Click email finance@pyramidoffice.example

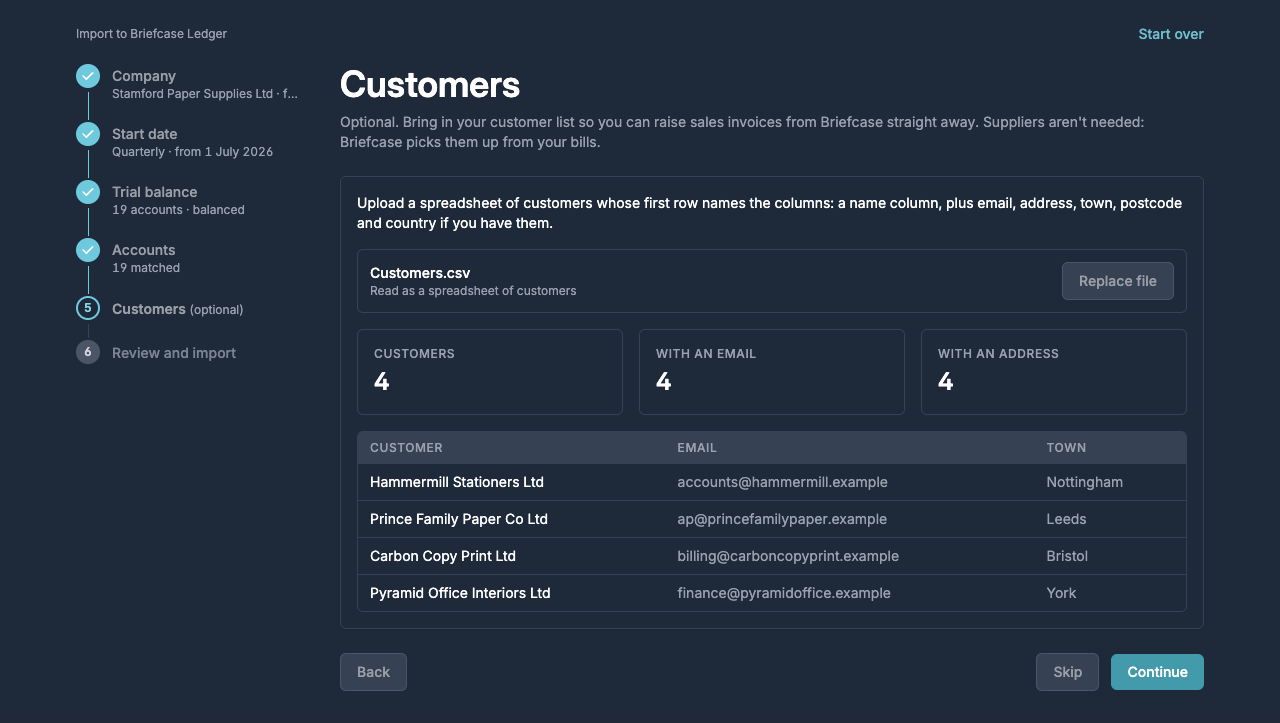(784, 593)
